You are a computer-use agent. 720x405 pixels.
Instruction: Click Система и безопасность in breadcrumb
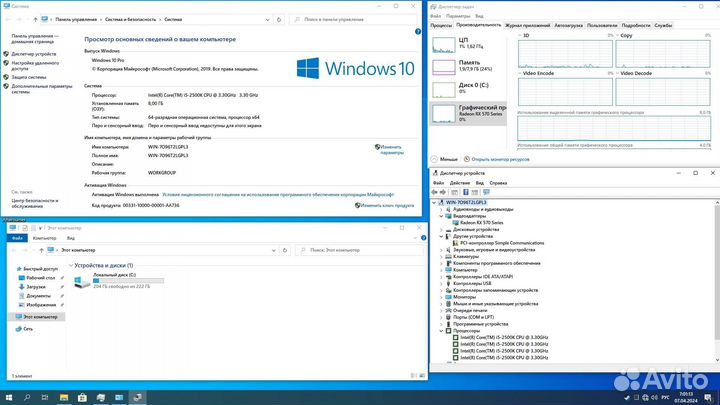[x=130, y=20]
